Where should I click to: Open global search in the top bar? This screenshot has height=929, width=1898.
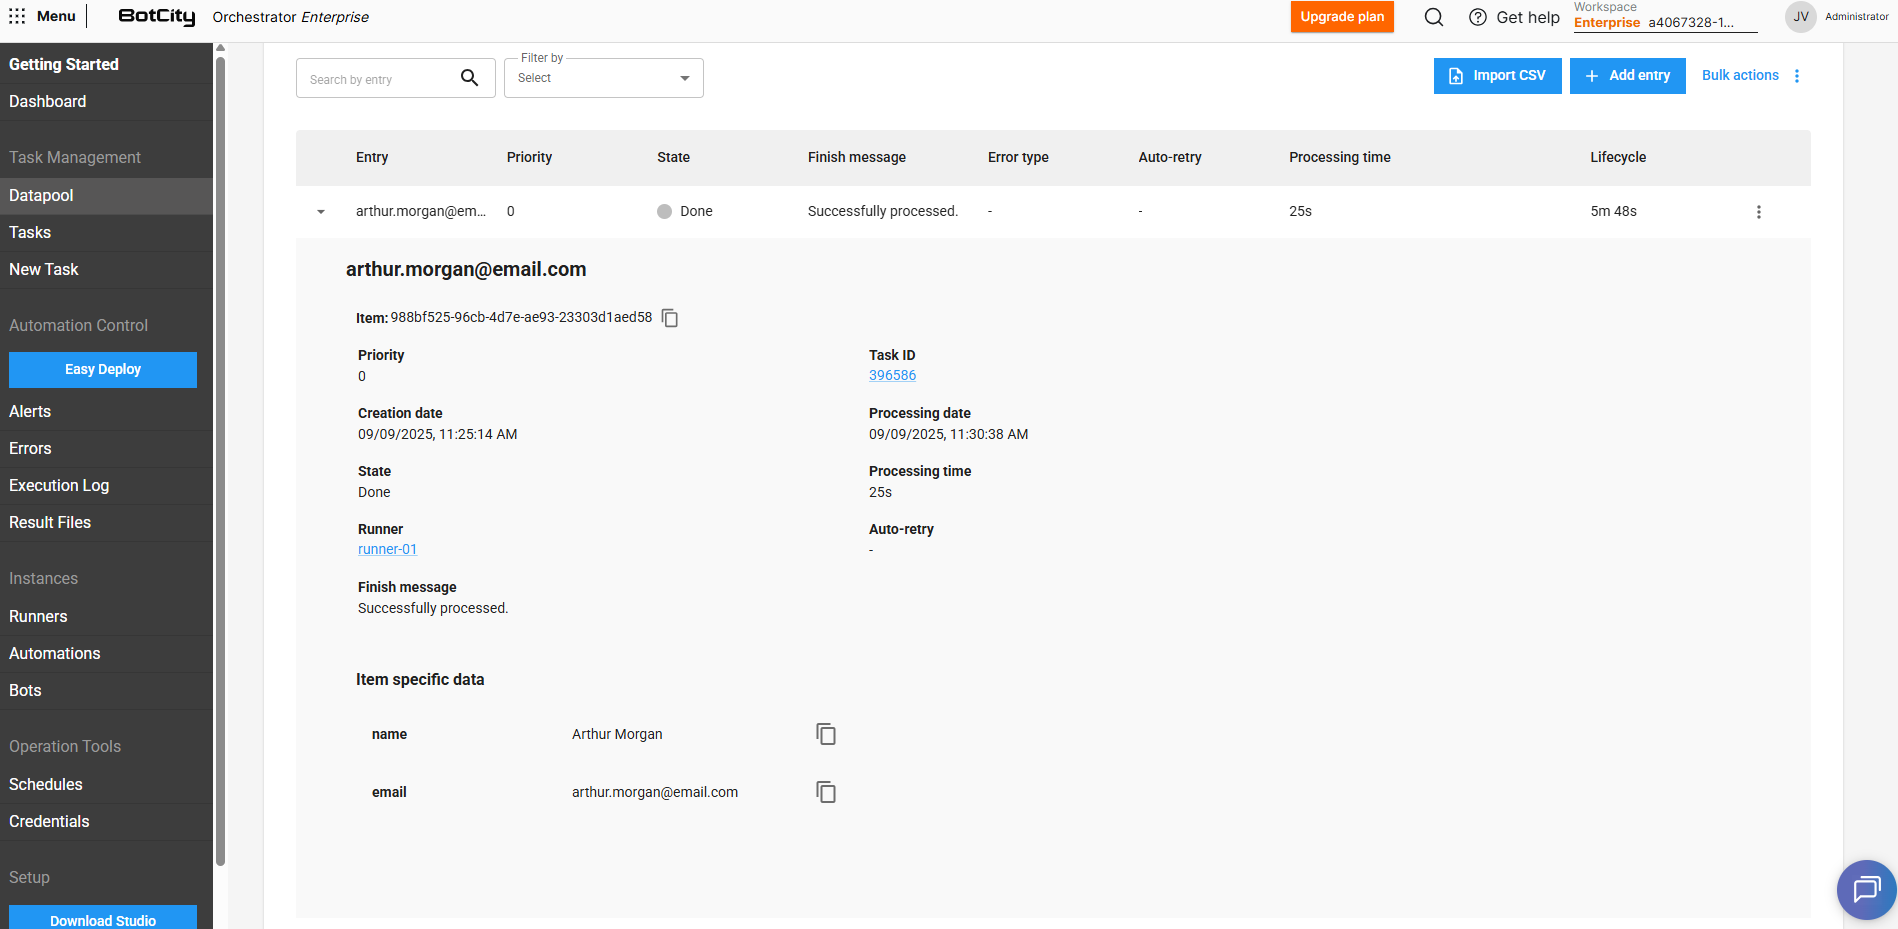[x=1433, y=17]
